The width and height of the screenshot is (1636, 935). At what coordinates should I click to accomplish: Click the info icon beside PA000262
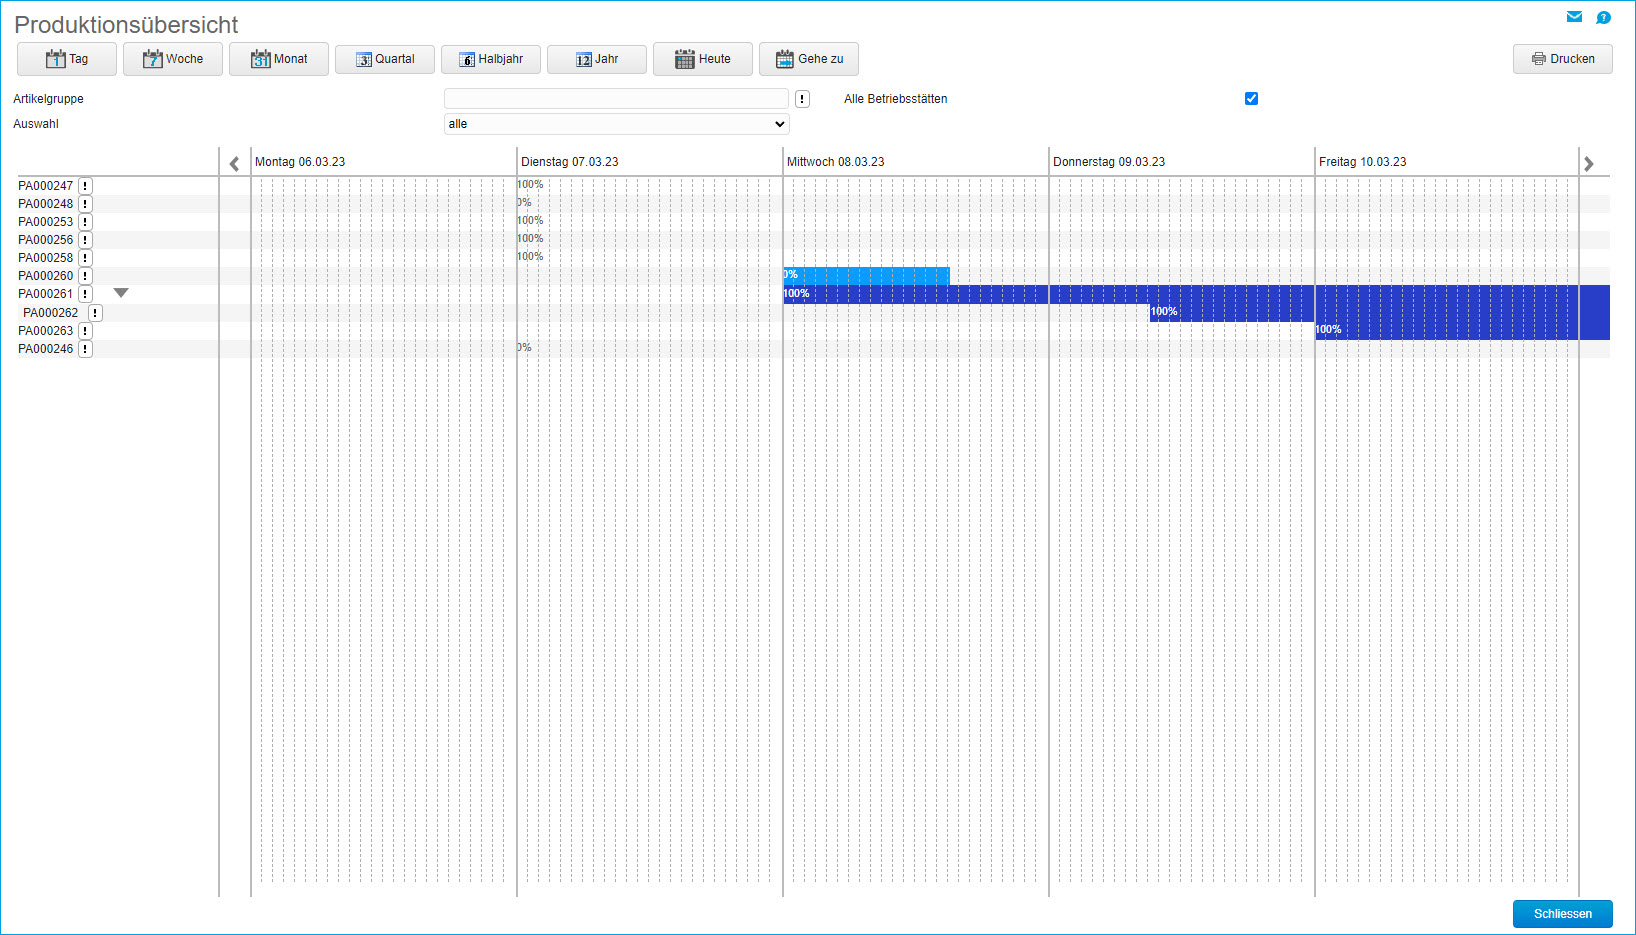pos(95,313)
